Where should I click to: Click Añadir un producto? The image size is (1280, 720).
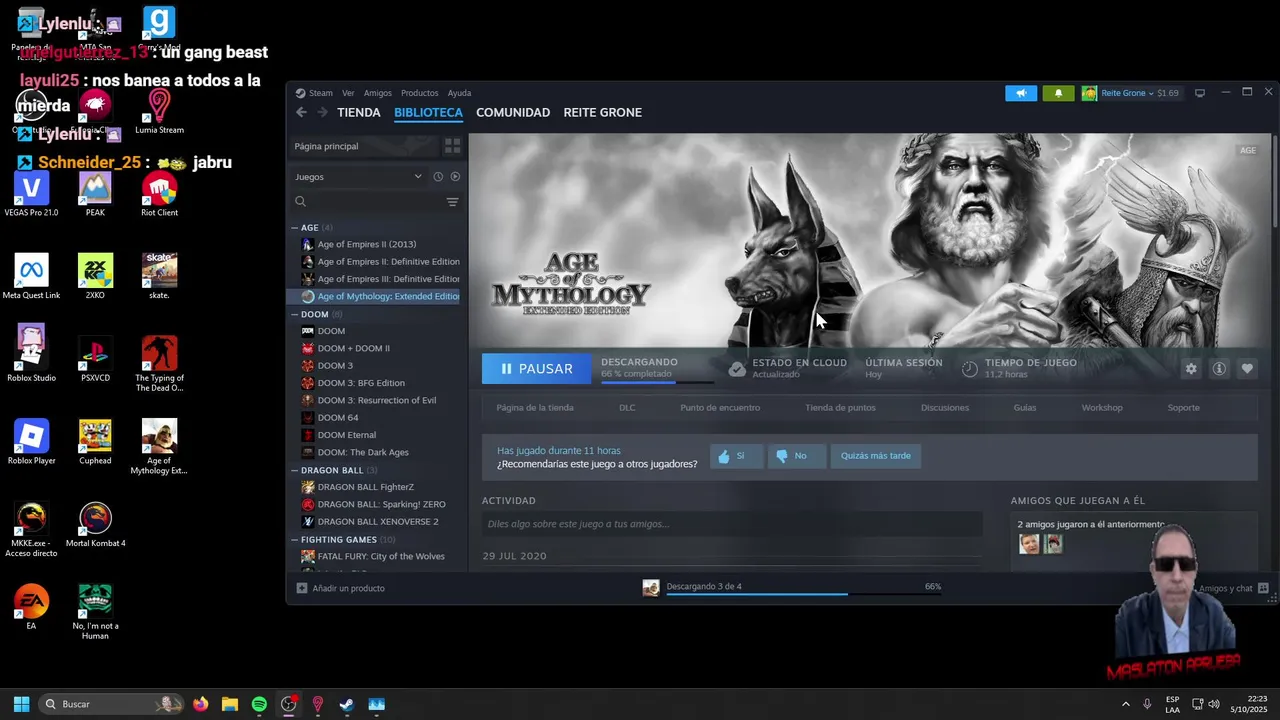[x=341, y=588]
